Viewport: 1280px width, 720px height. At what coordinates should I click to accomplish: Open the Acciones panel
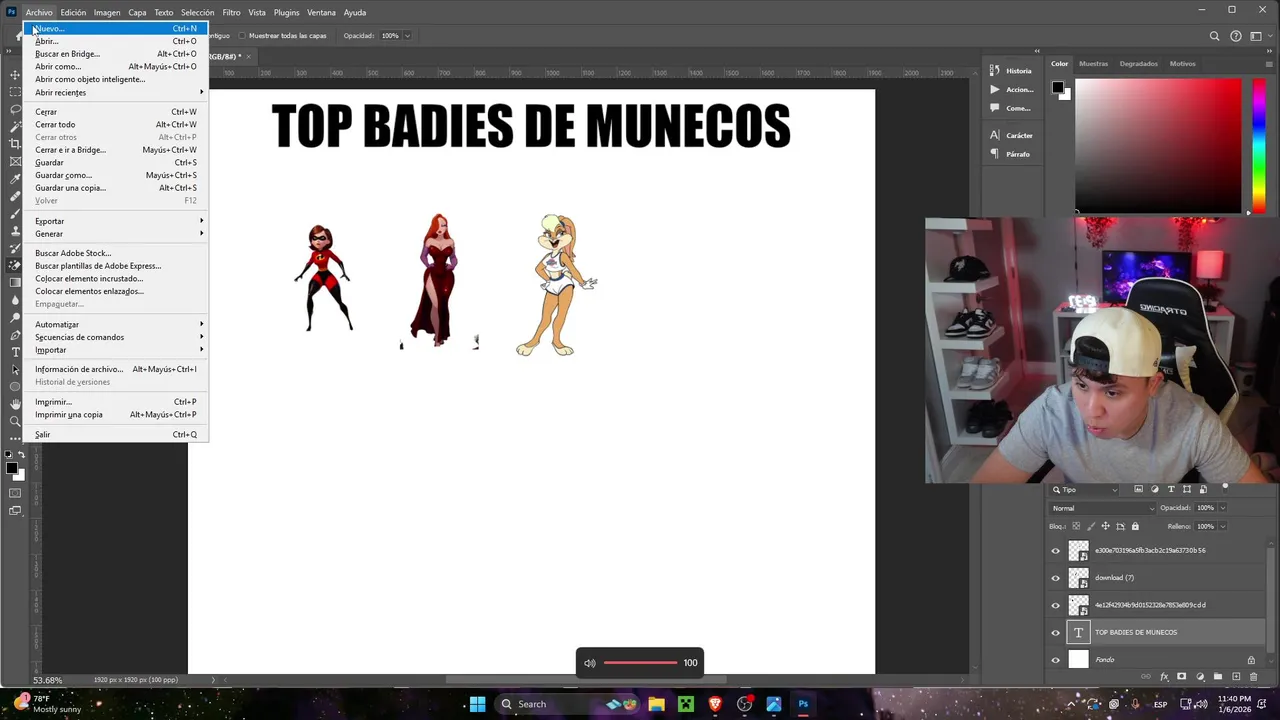tap(1011, 89)
